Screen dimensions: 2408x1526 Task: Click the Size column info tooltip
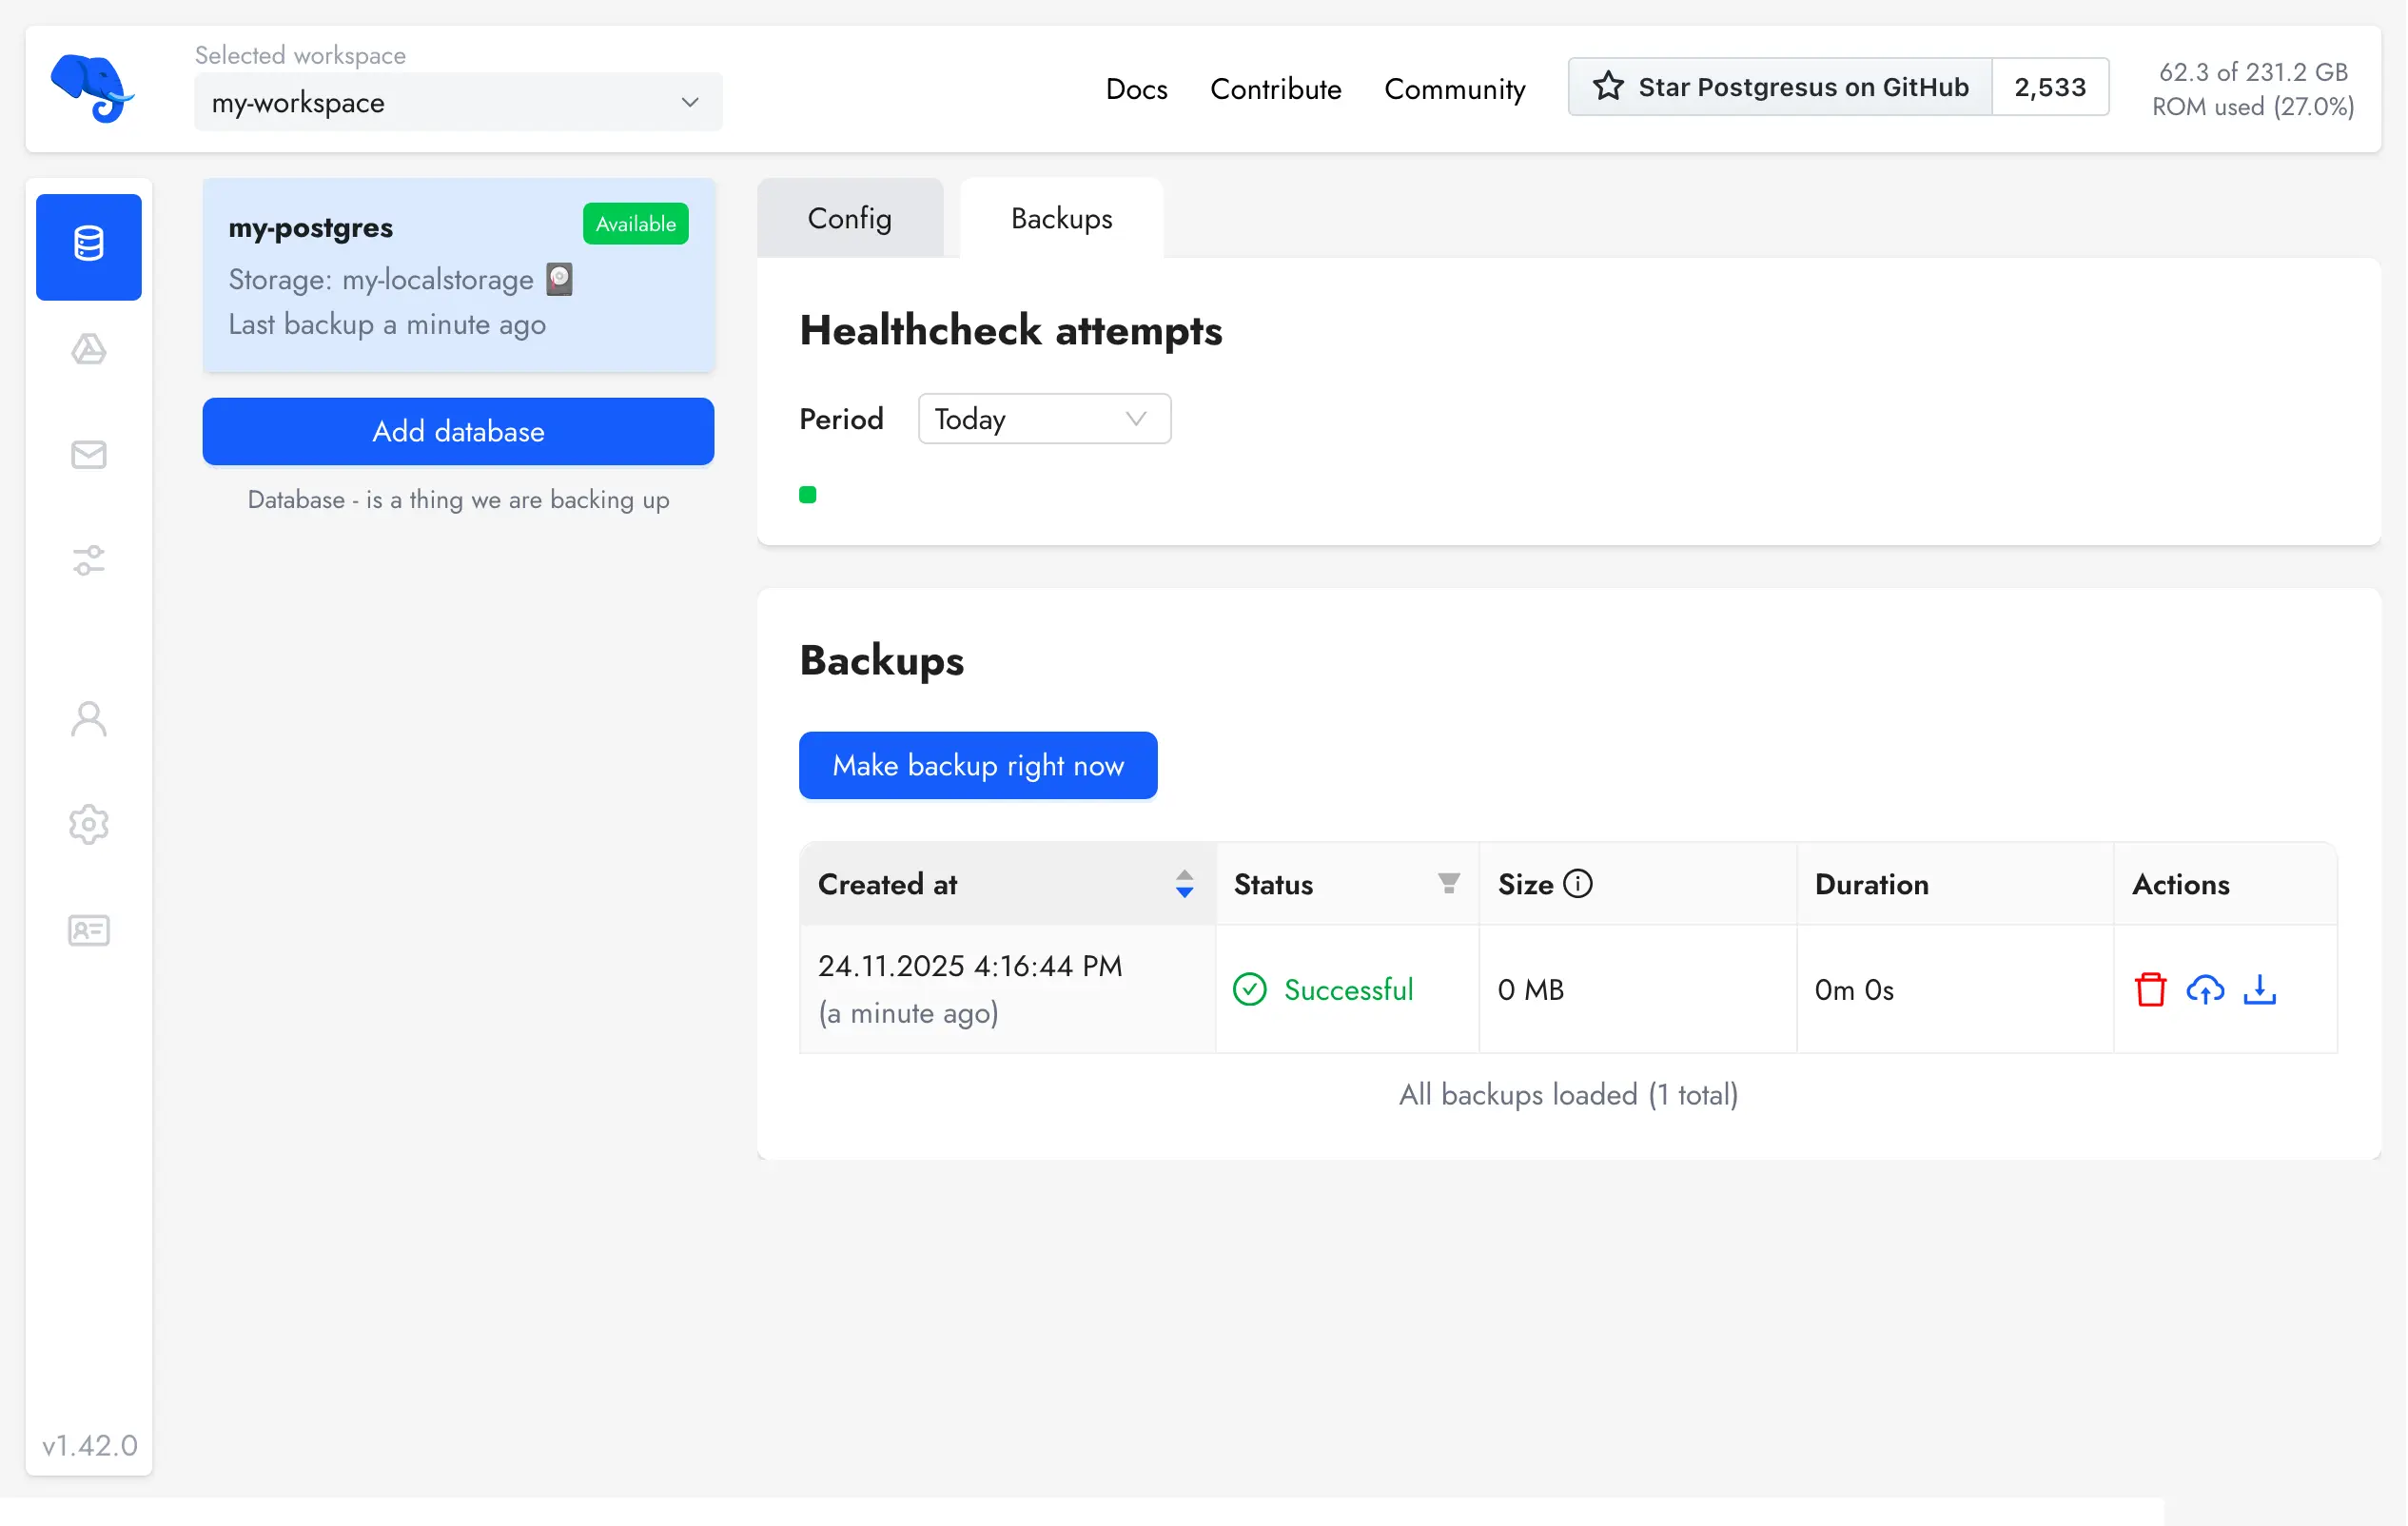point(1578,883)
